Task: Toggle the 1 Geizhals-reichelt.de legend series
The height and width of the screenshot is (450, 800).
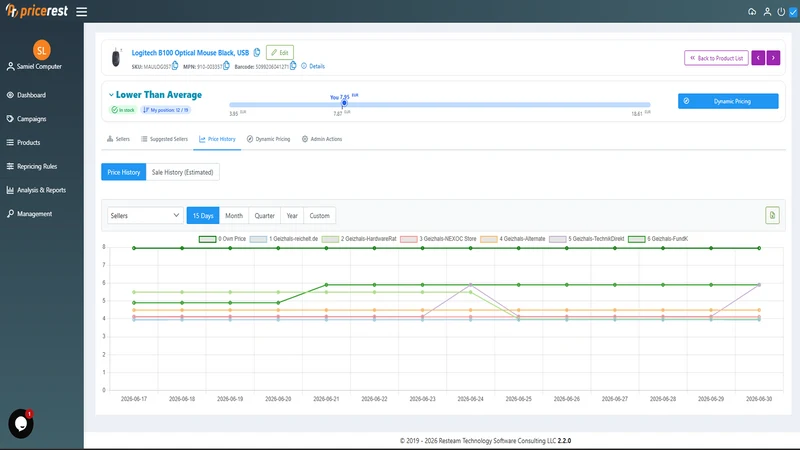Action: 284,239
